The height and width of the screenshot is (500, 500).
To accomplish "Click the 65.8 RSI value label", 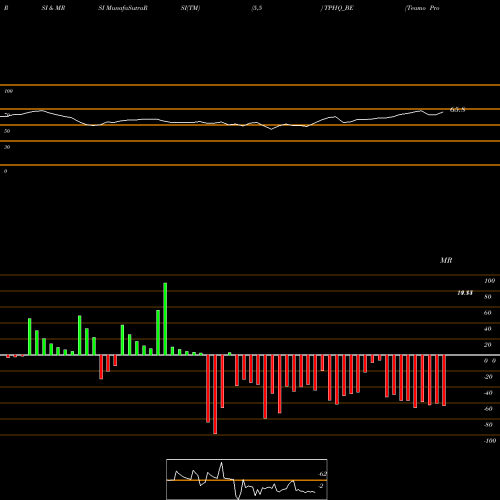I will [457, 109].
